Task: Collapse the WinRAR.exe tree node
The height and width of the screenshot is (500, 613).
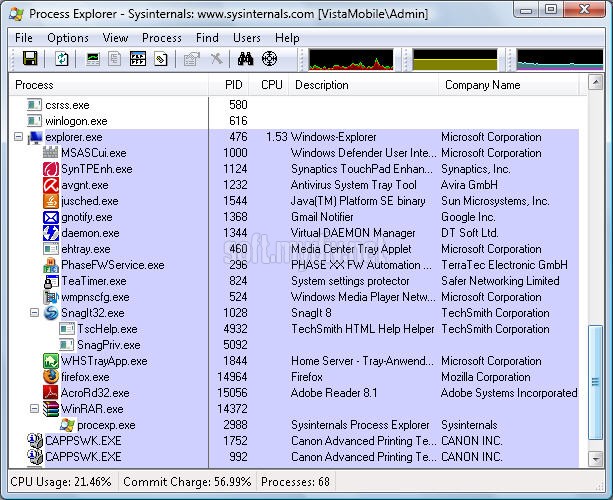Action: [34, 409]
